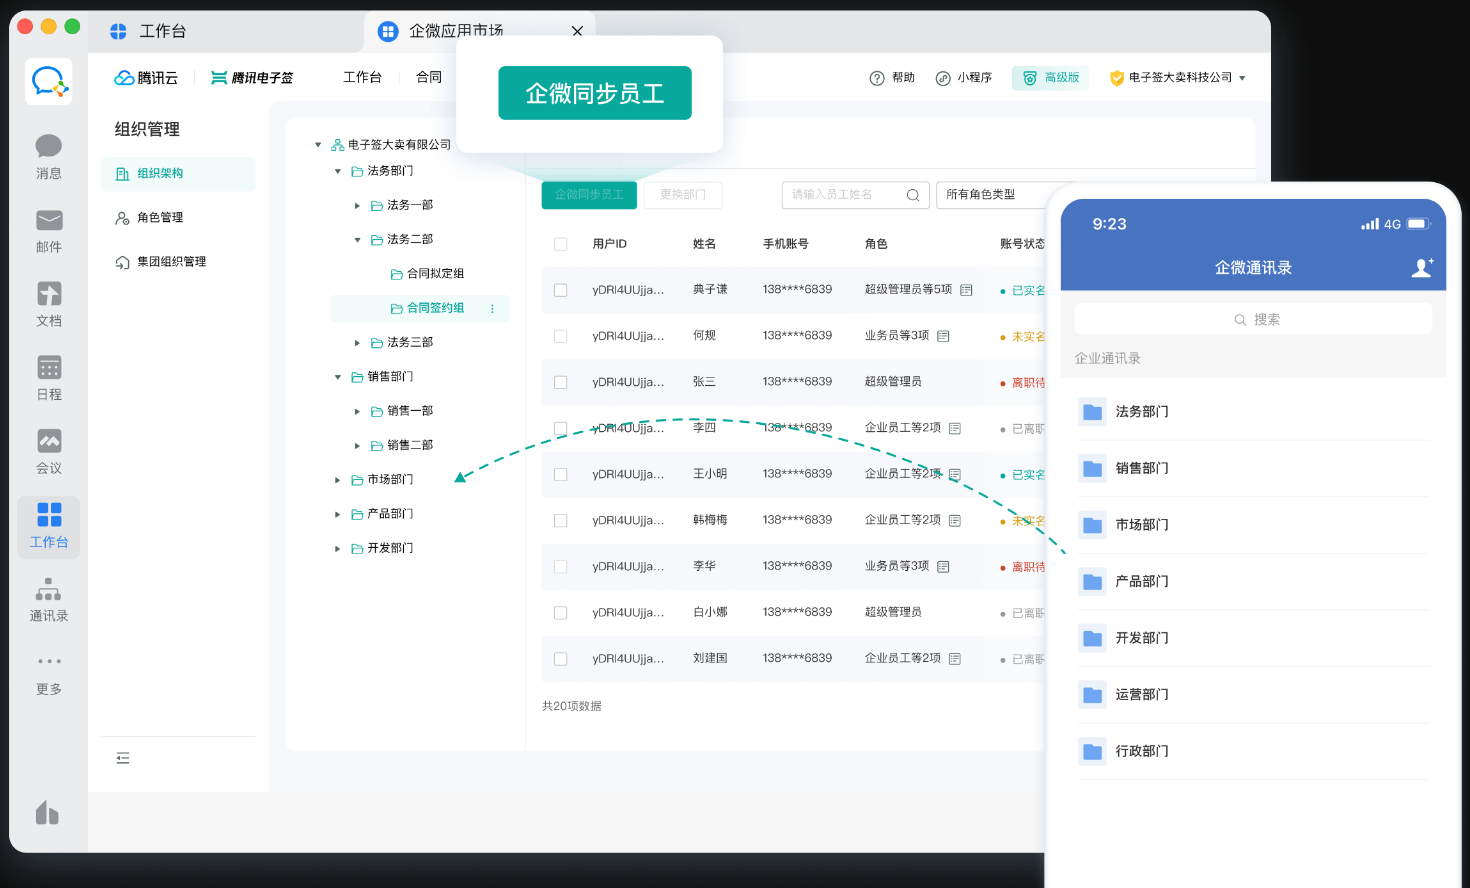Viewport: 1470px width, 888px height.
Task: Click the large 企微同步员工 callout button
Action: (x=595, y=93)
